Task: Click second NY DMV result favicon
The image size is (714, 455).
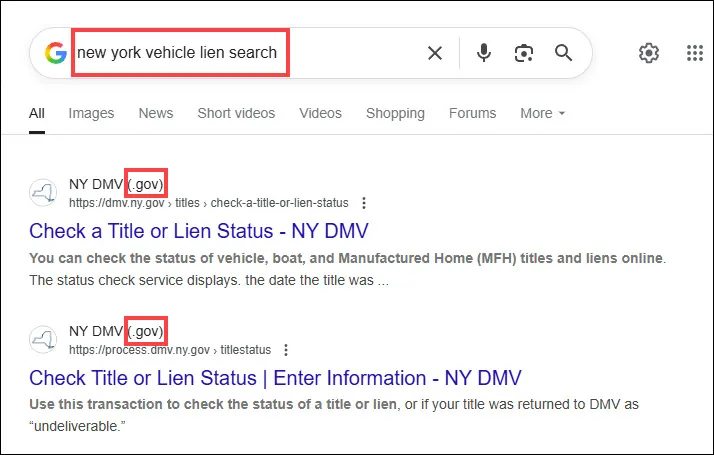Action: (43, 339)
